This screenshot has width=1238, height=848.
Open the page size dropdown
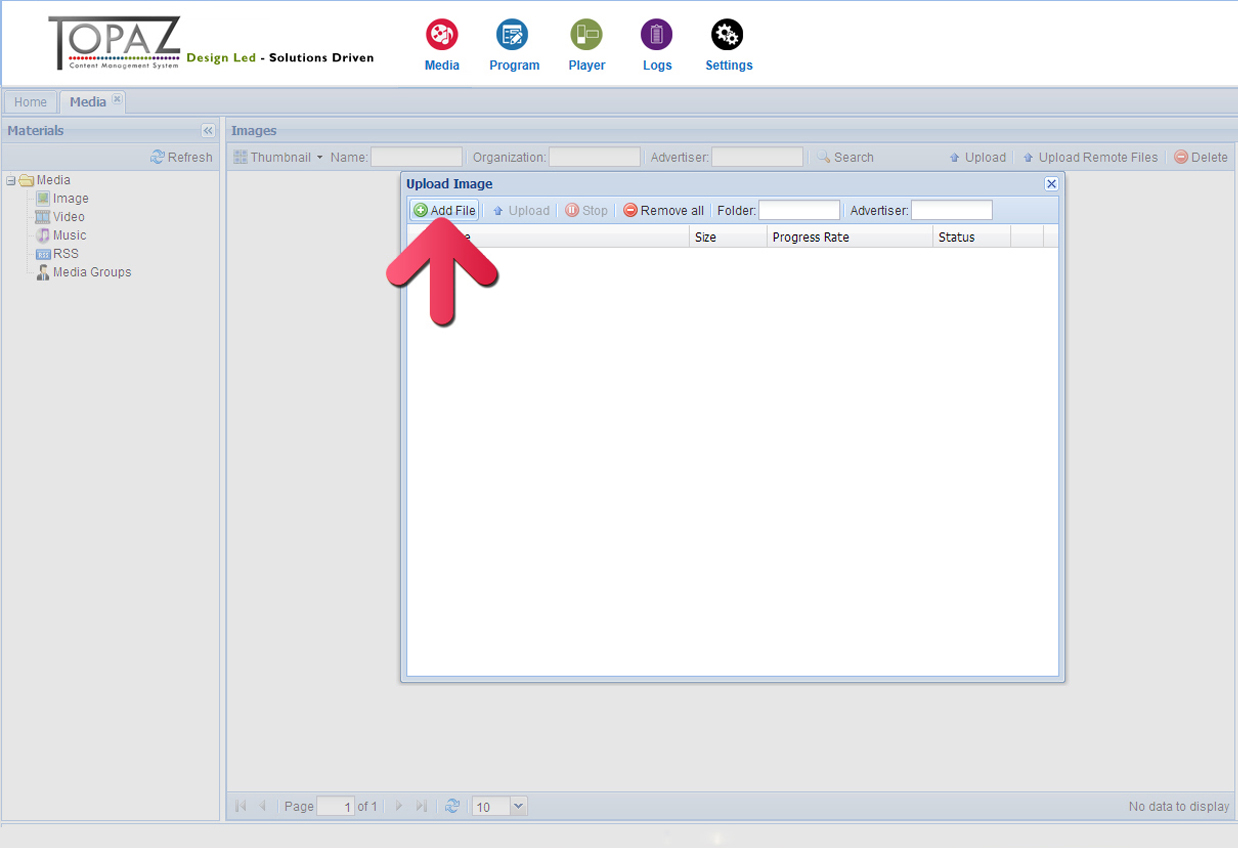518,806
